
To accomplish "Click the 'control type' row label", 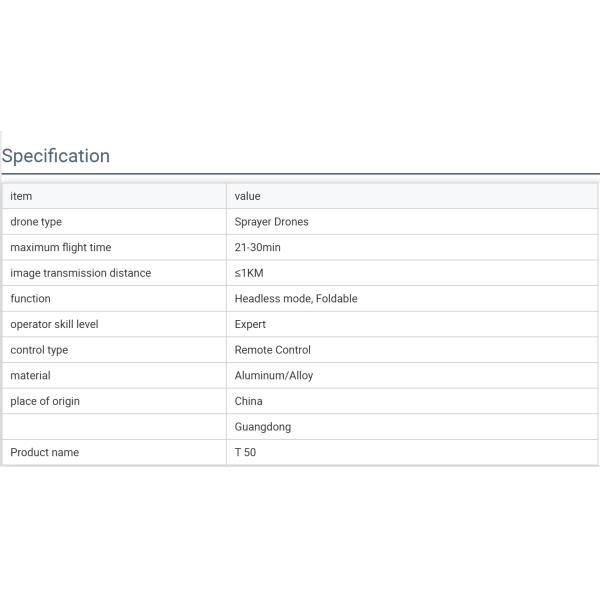I will (x=39, y=350).
